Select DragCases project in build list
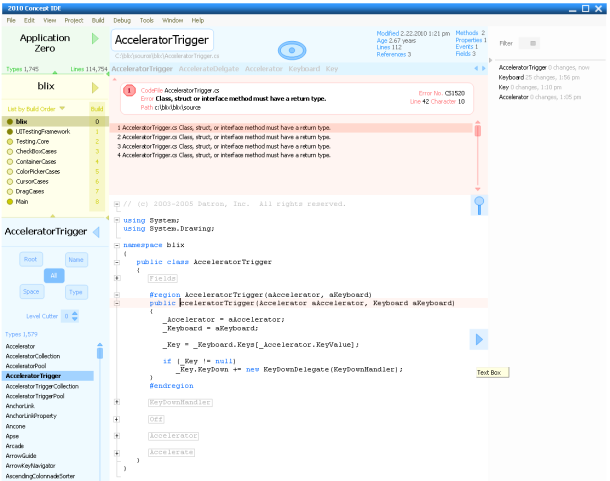Screen dimensions: 610x481 tap(30, 191)
